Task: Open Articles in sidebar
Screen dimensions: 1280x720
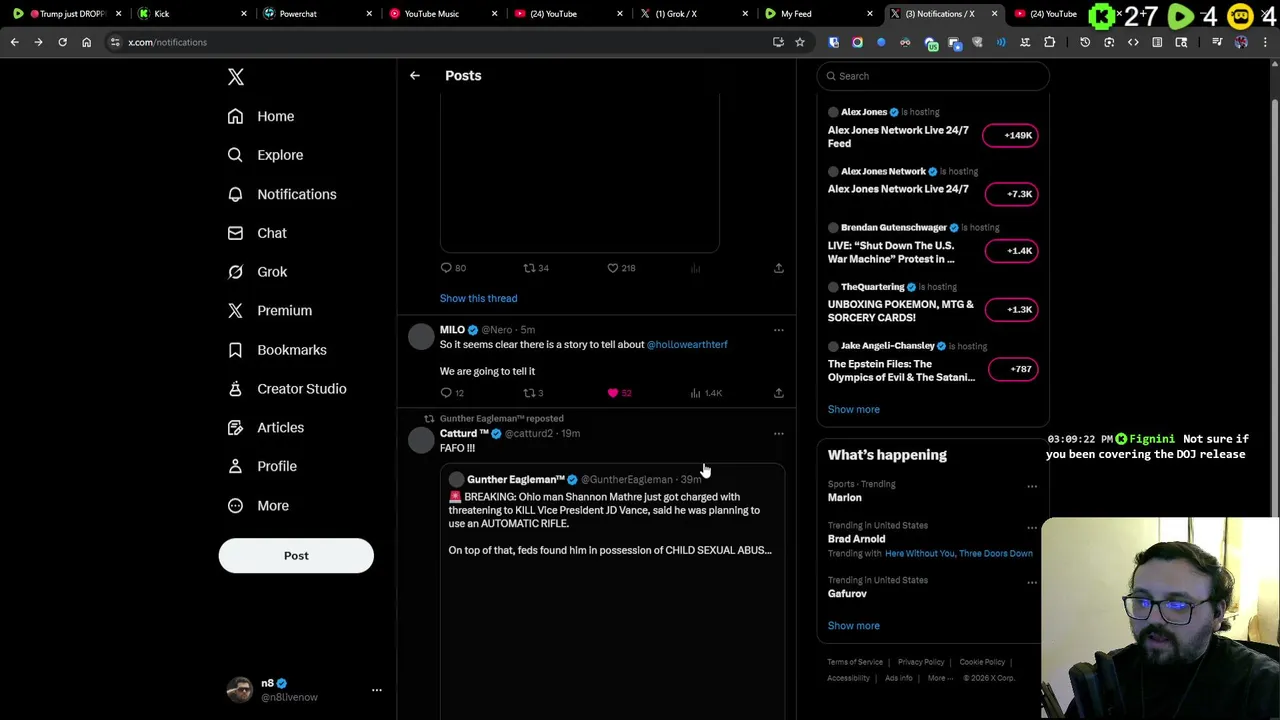Action: [266, 428]
